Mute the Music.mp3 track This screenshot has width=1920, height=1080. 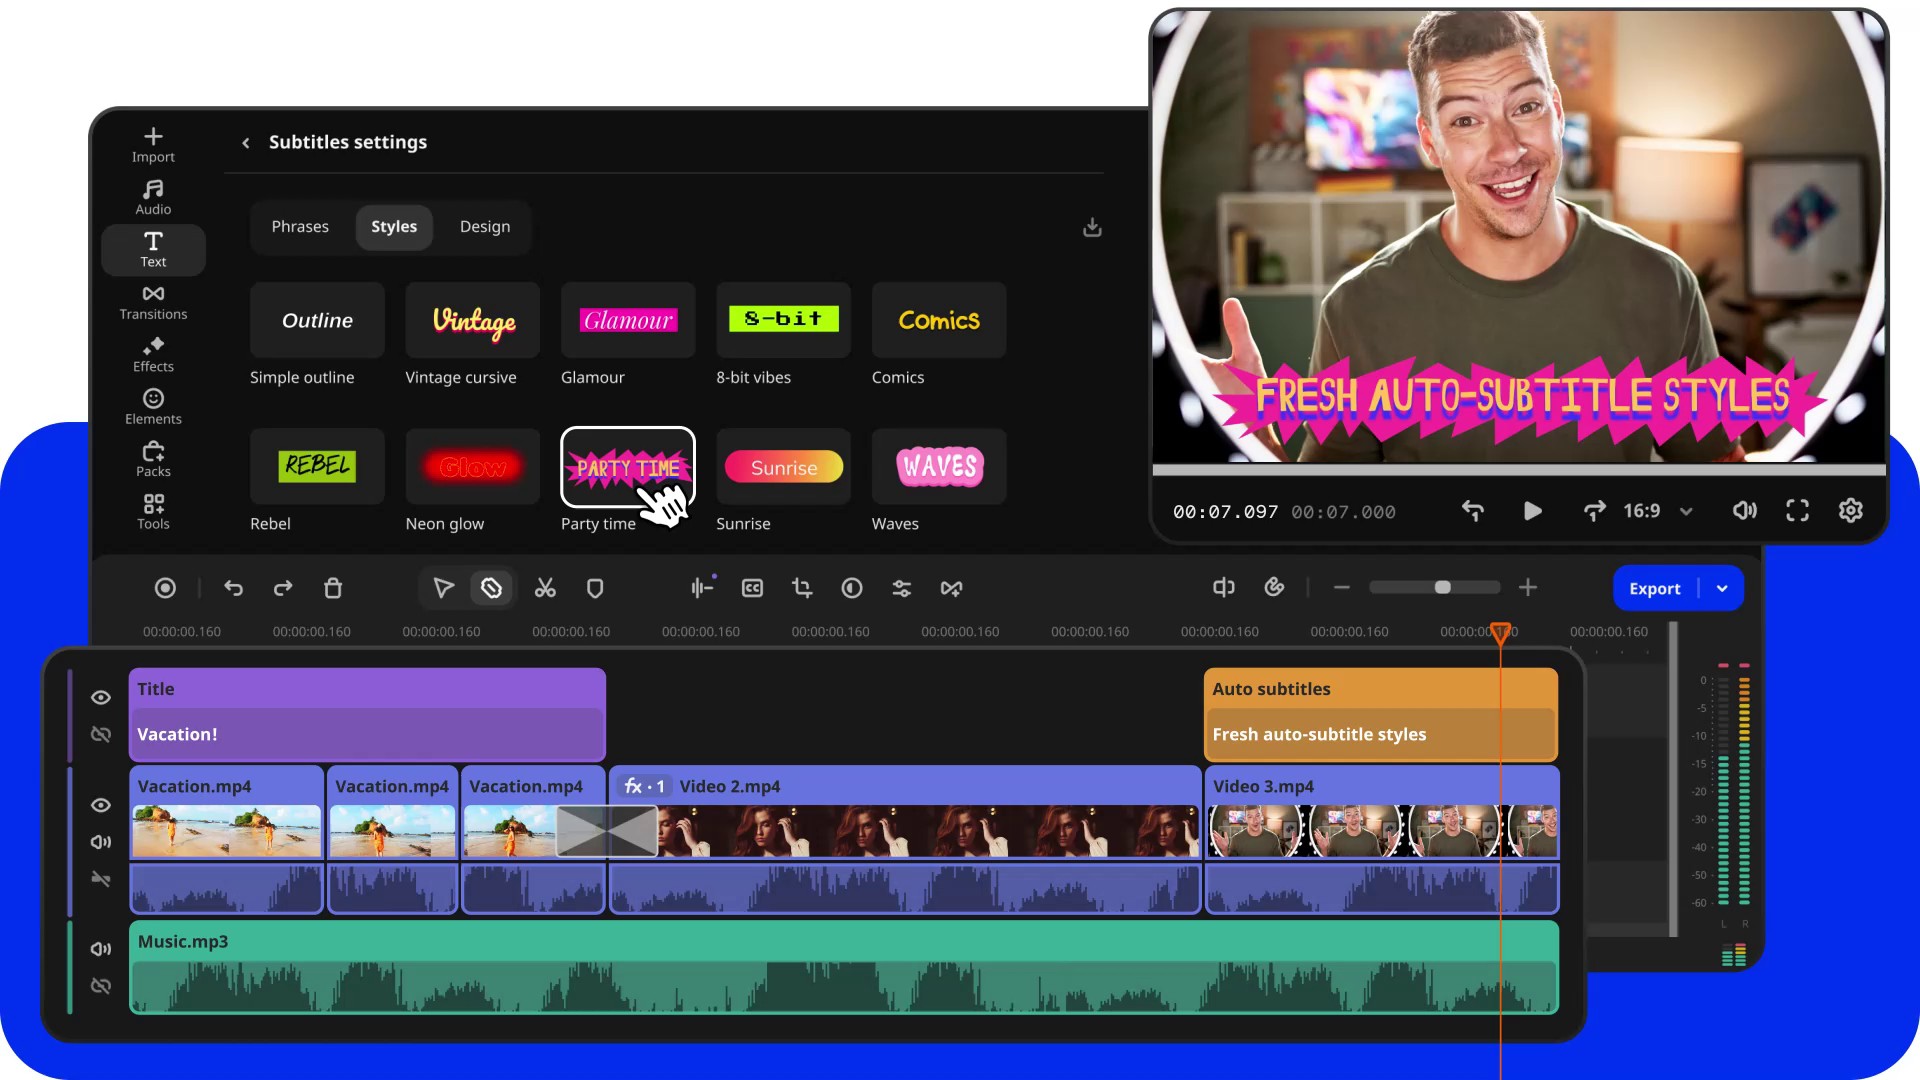click(100, 948)
